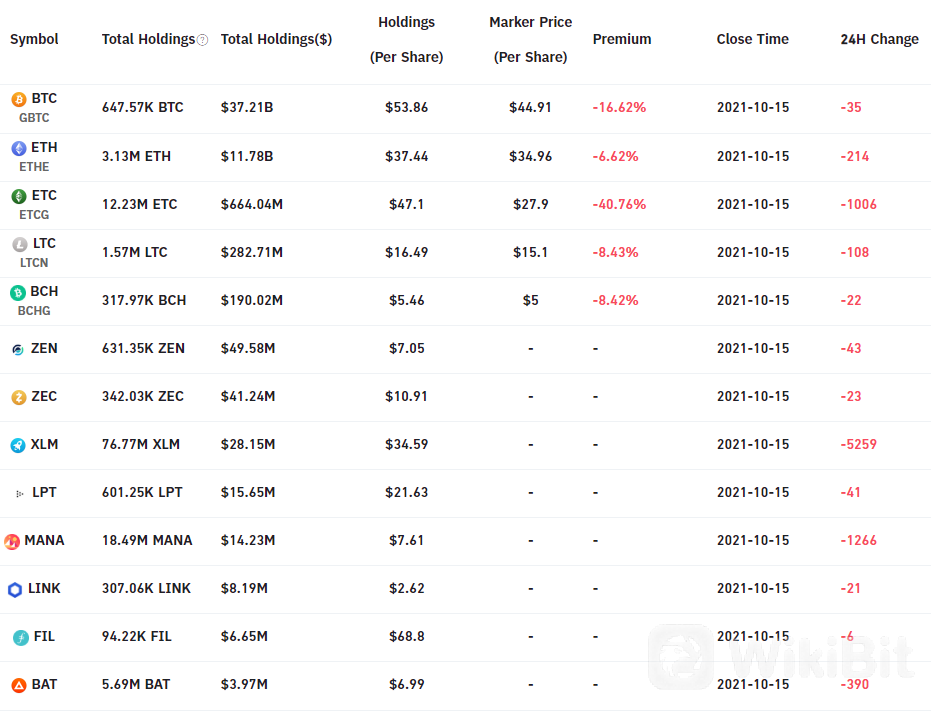Open the ETHE trust symbol link
931x712 pixels.
point(34,167)
